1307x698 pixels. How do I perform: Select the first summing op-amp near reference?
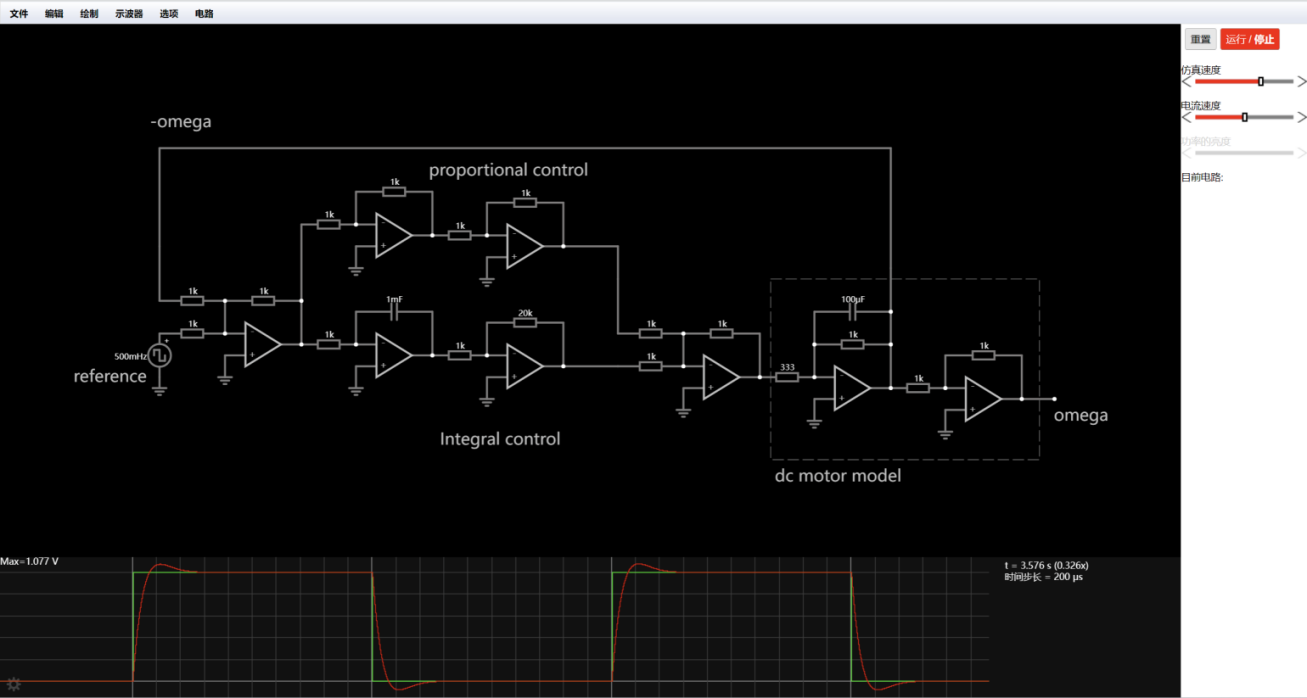click(x=263, y=344)
